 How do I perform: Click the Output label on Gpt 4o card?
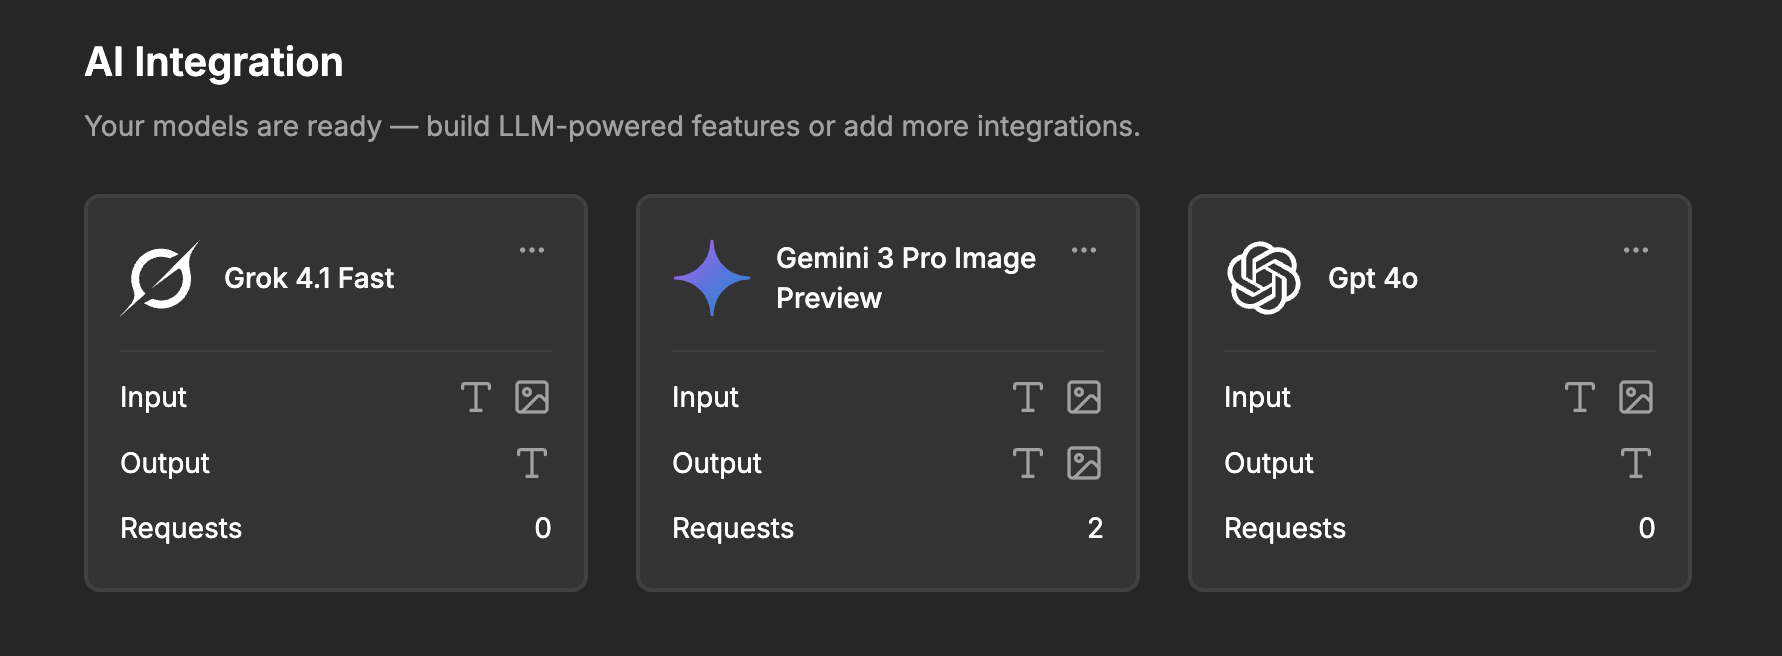pyautogui.click(x=1269, y=463)
